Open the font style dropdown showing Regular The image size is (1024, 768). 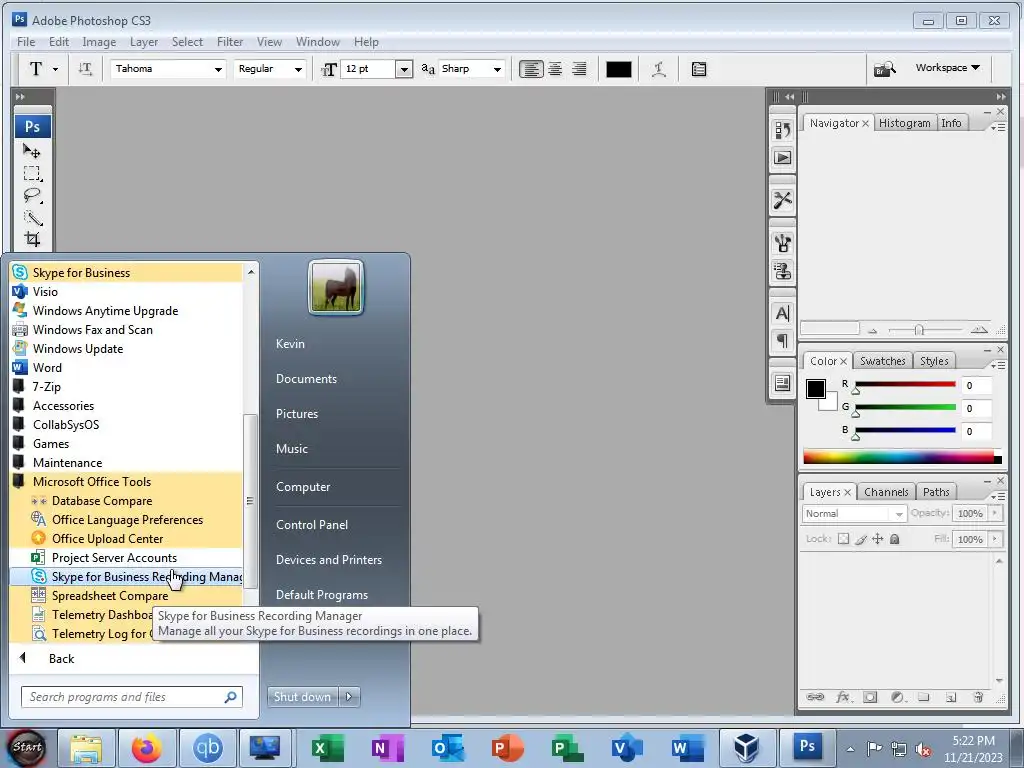270,69
